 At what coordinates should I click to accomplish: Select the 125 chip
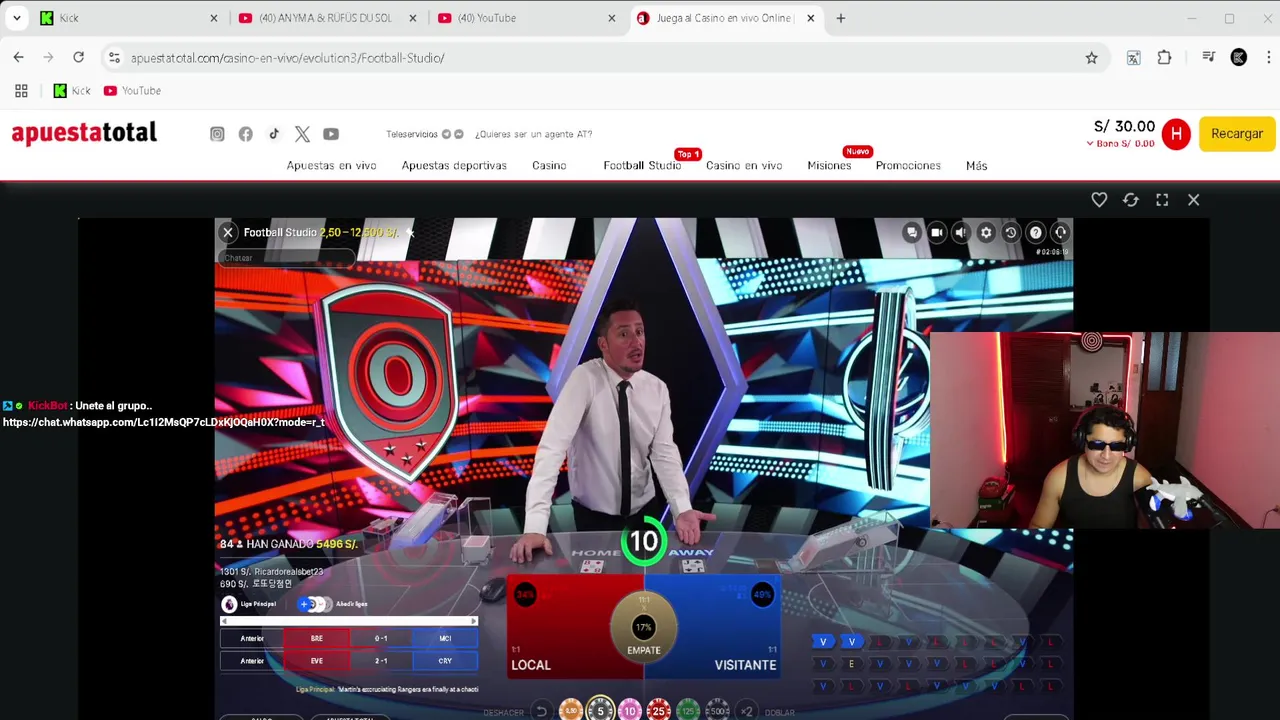[x=688, y=711]
